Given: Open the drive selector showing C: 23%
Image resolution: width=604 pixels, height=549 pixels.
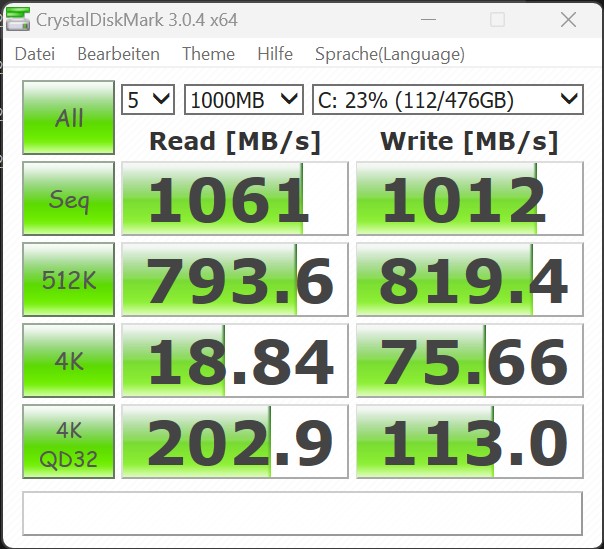Looking at the screenshot, I should (448, 100).
